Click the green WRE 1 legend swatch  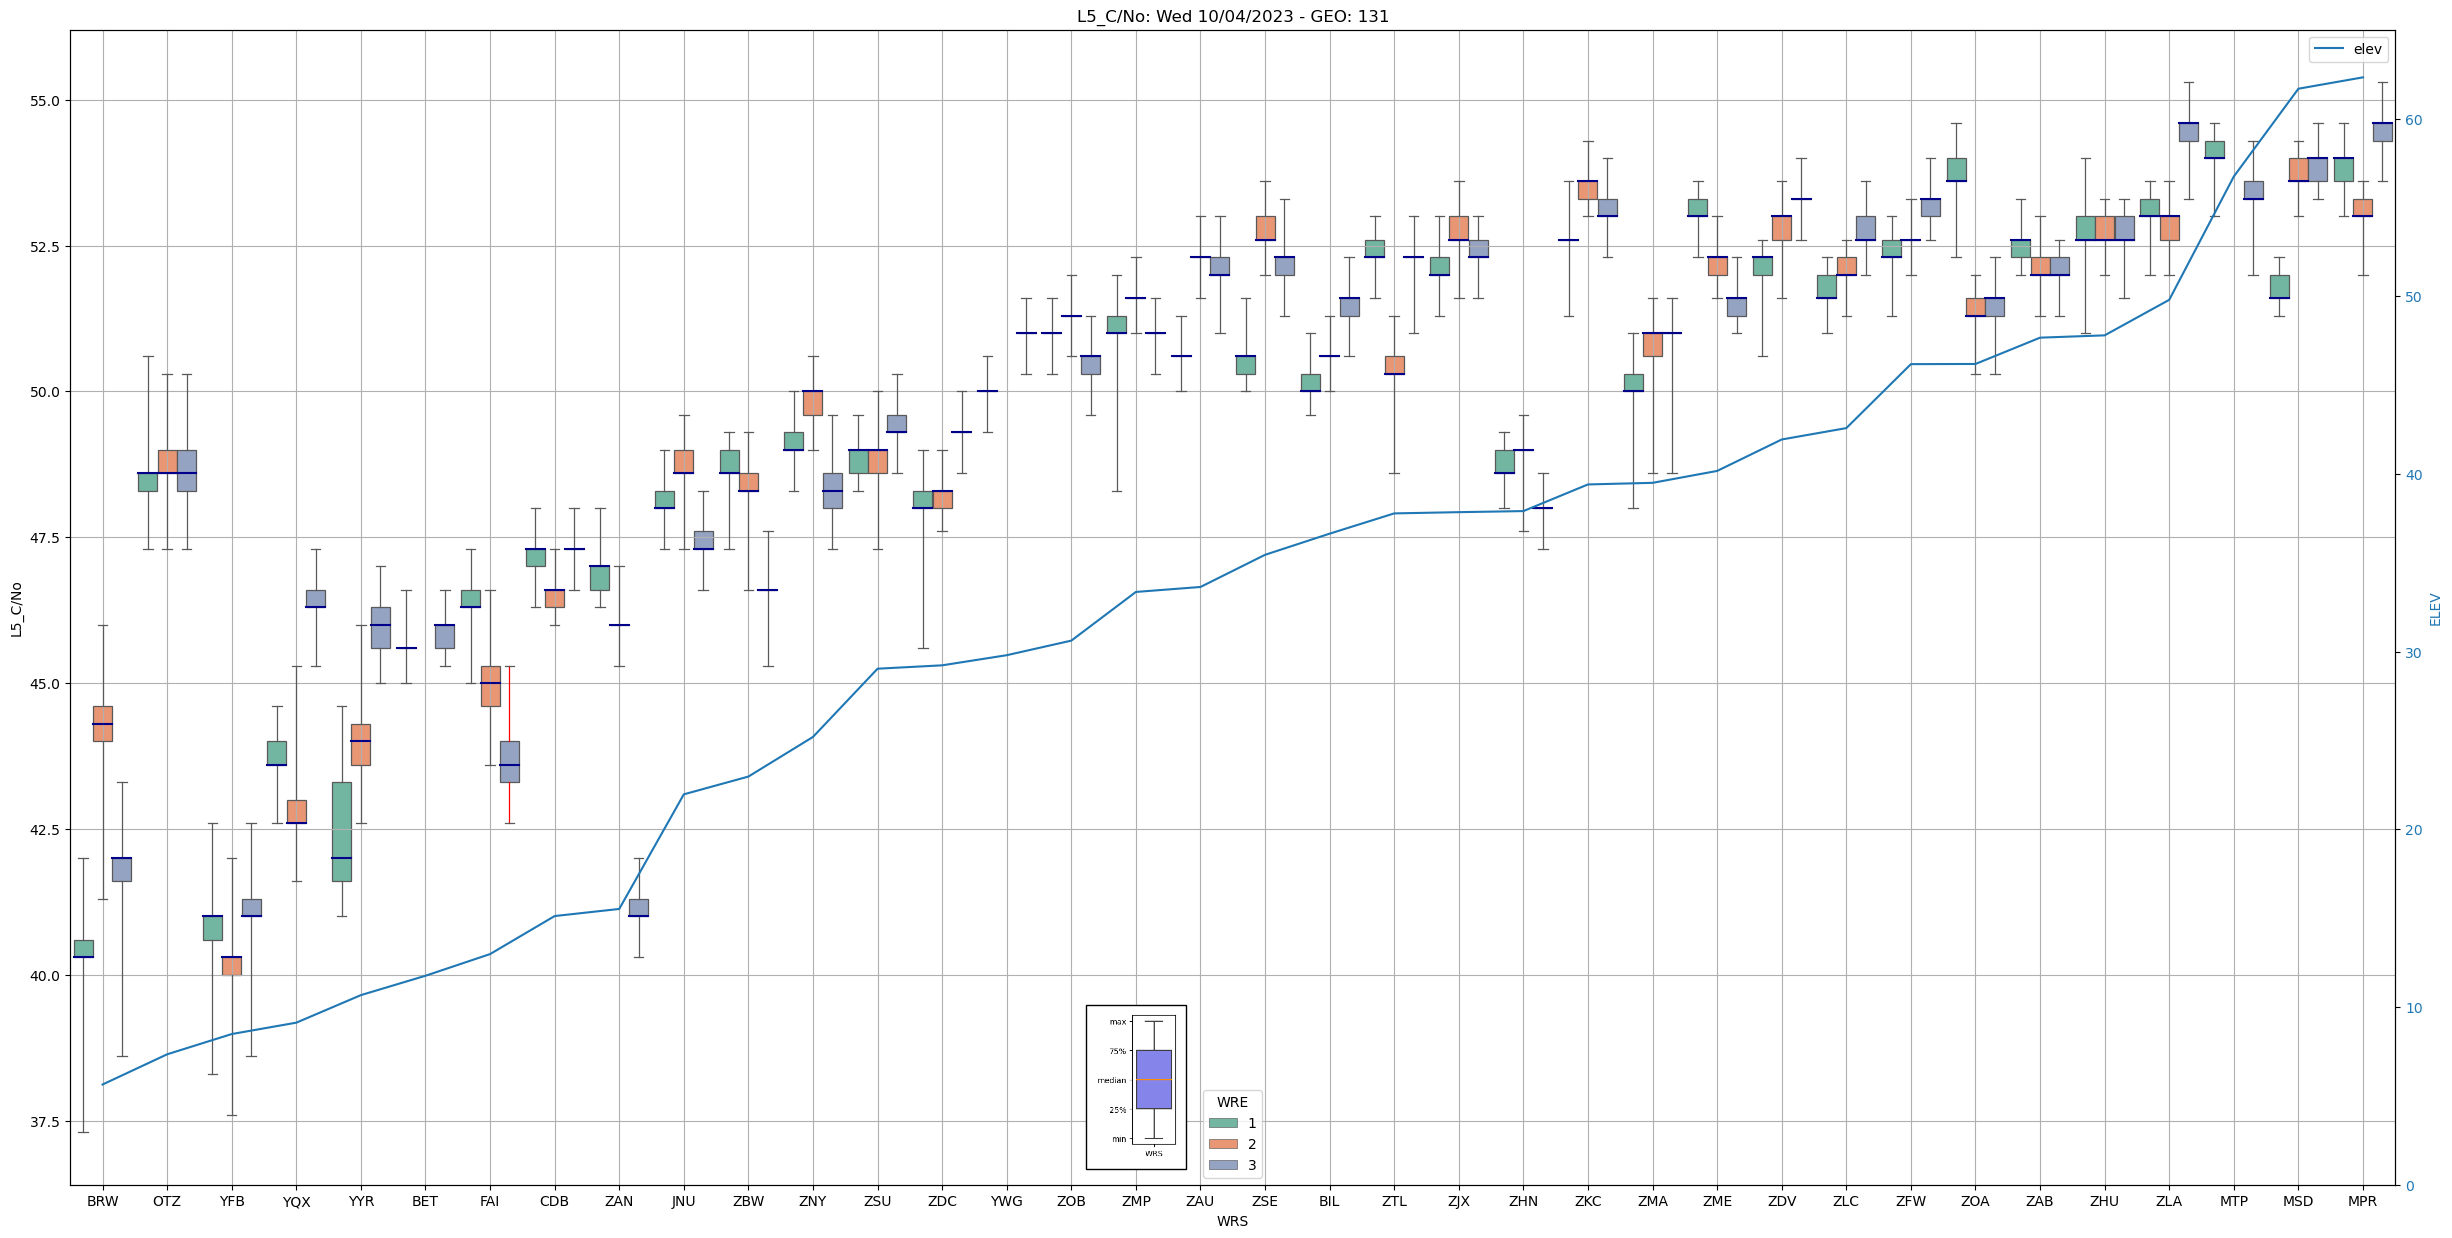(x=1223, y=1123)
